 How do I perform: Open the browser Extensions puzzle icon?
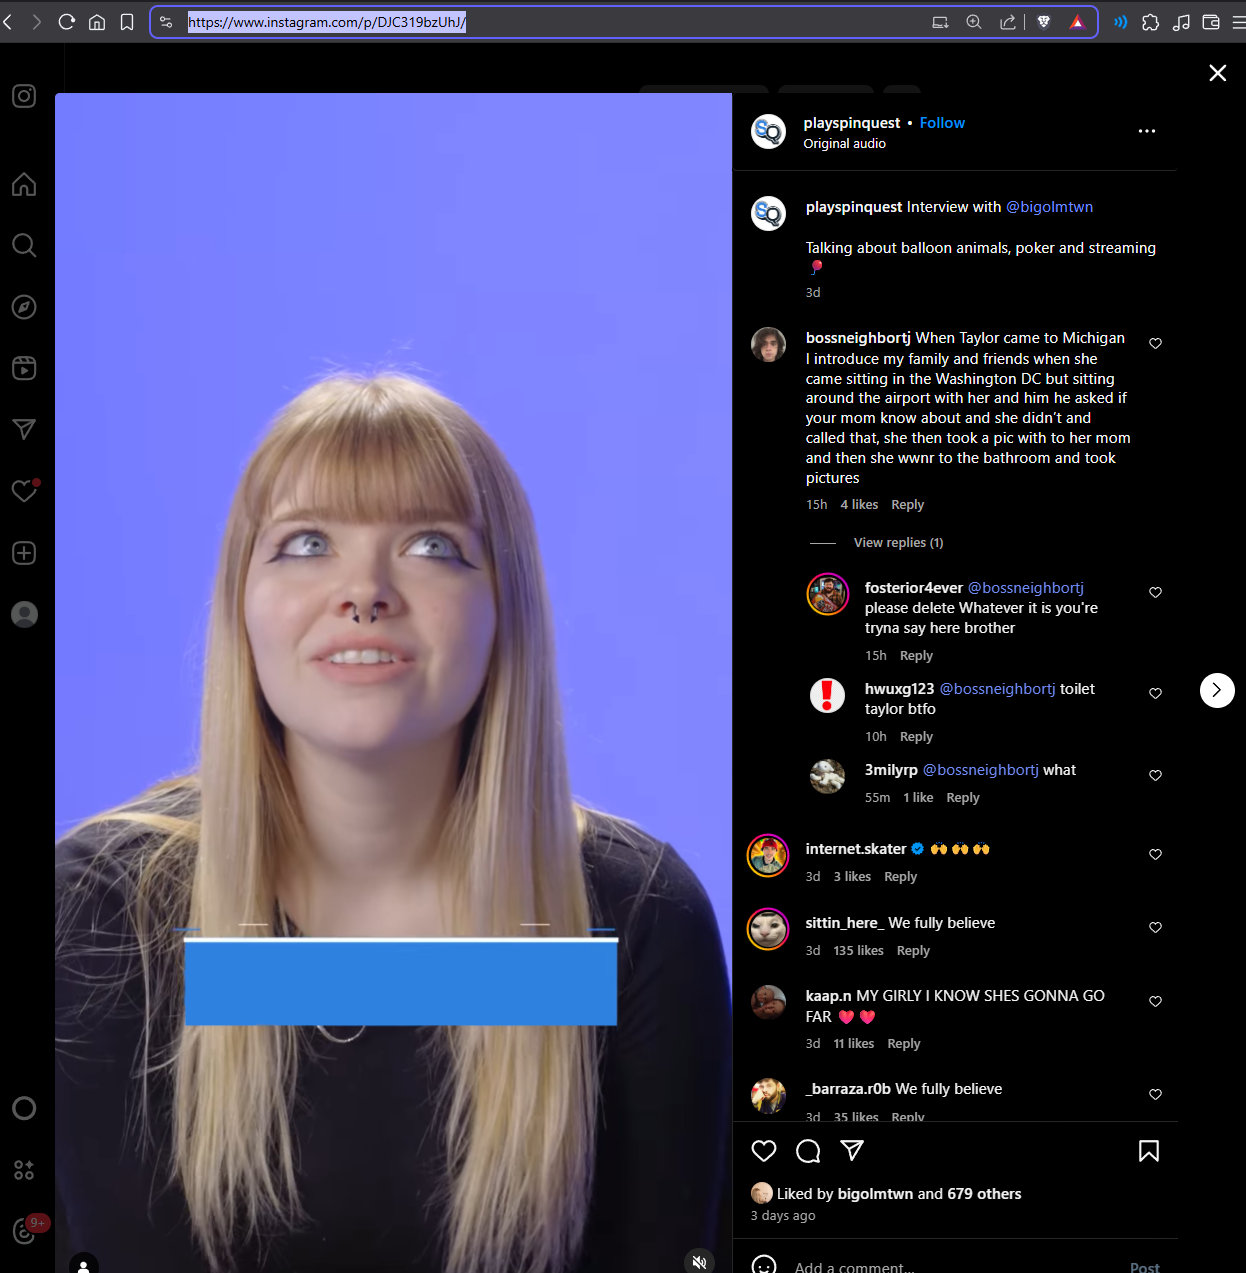point(1151,22)
